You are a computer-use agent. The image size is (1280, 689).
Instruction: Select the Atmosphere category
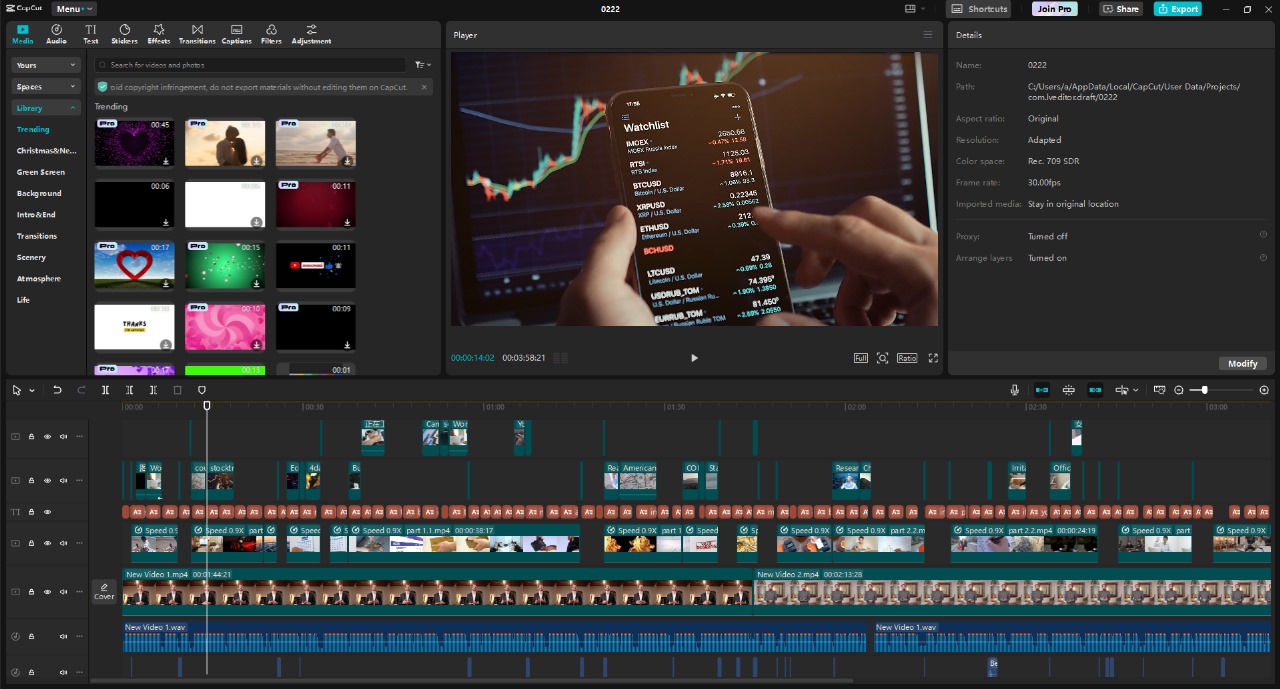[39, 279]
